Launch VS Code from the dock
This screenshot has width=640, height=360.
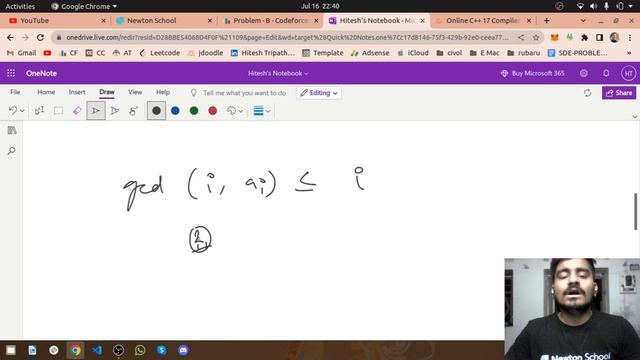pos(97,350)
